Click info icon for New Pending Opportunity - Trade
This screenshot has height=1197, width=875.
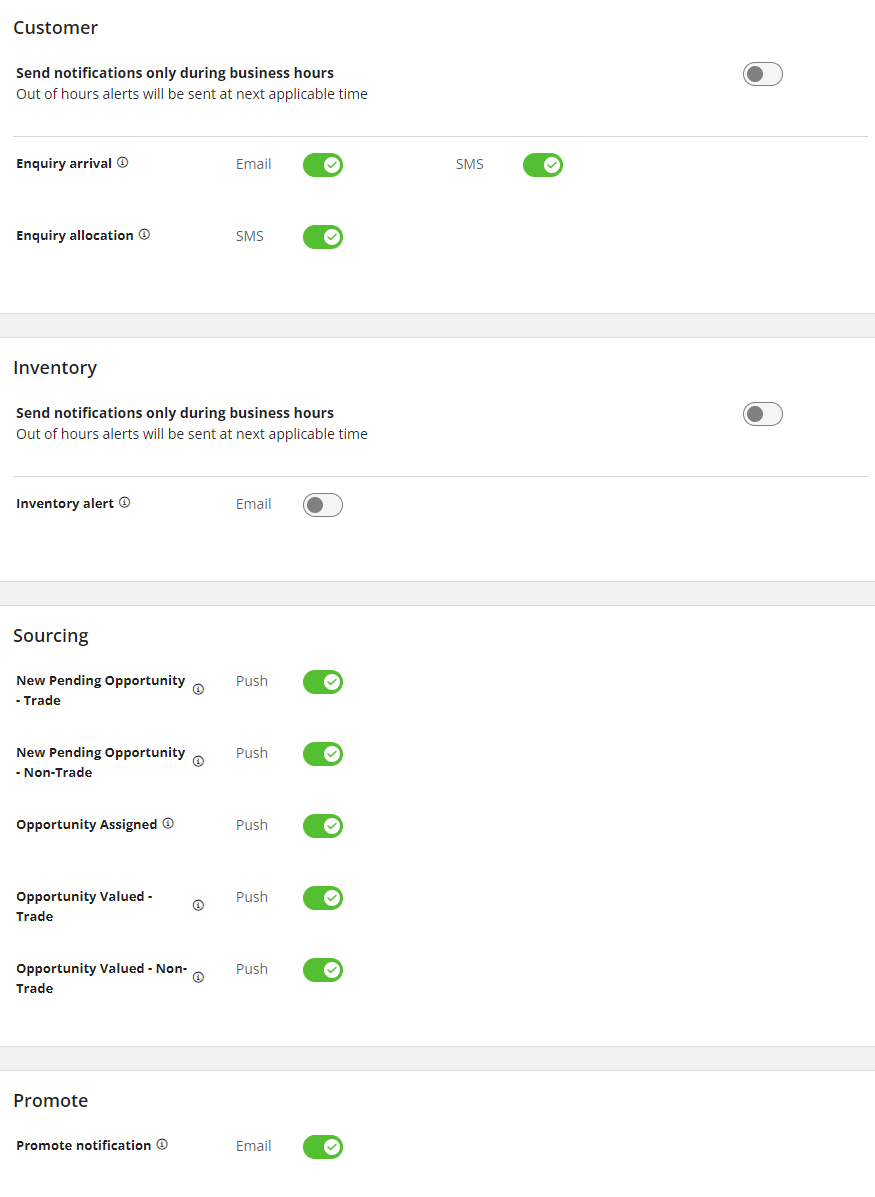pyautogui.click(x=198, y=689)
